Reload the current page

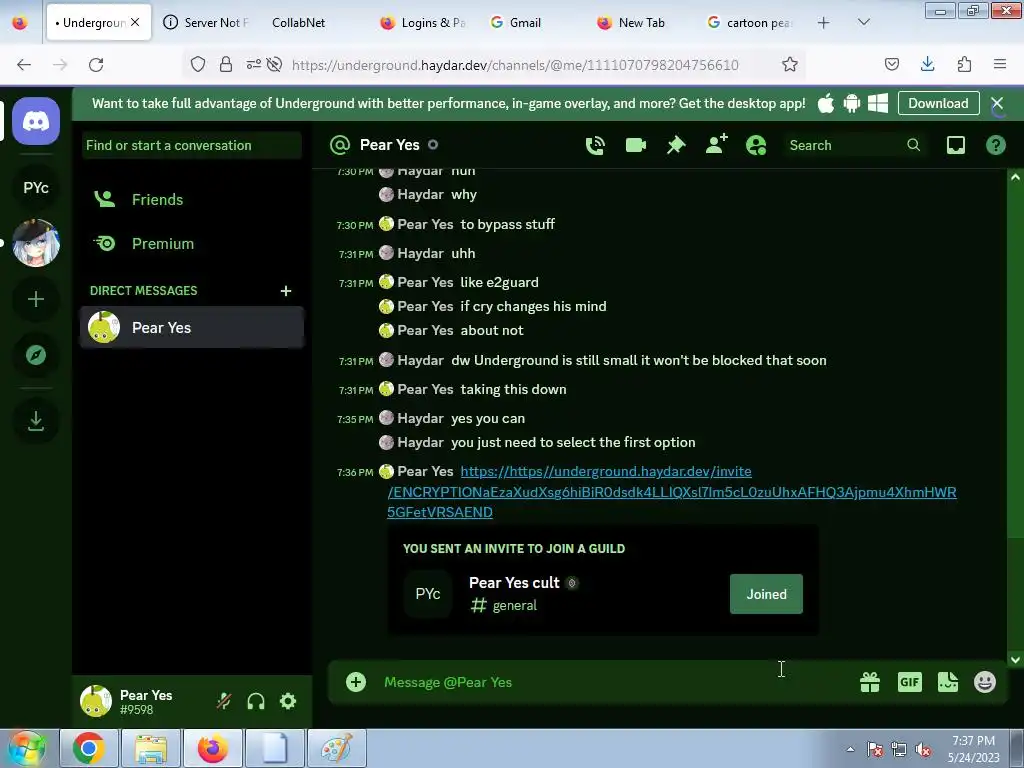96,65
